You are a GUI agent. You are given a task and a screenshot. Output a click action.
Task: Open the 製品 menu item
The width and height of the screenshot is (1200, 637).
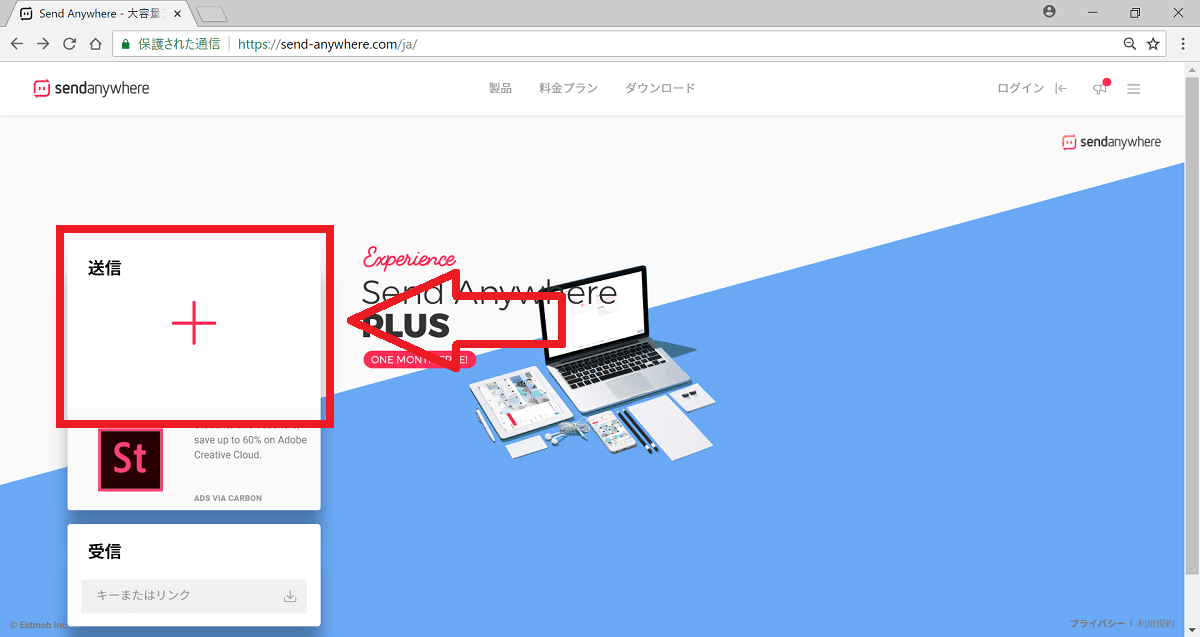pos(500,88)
